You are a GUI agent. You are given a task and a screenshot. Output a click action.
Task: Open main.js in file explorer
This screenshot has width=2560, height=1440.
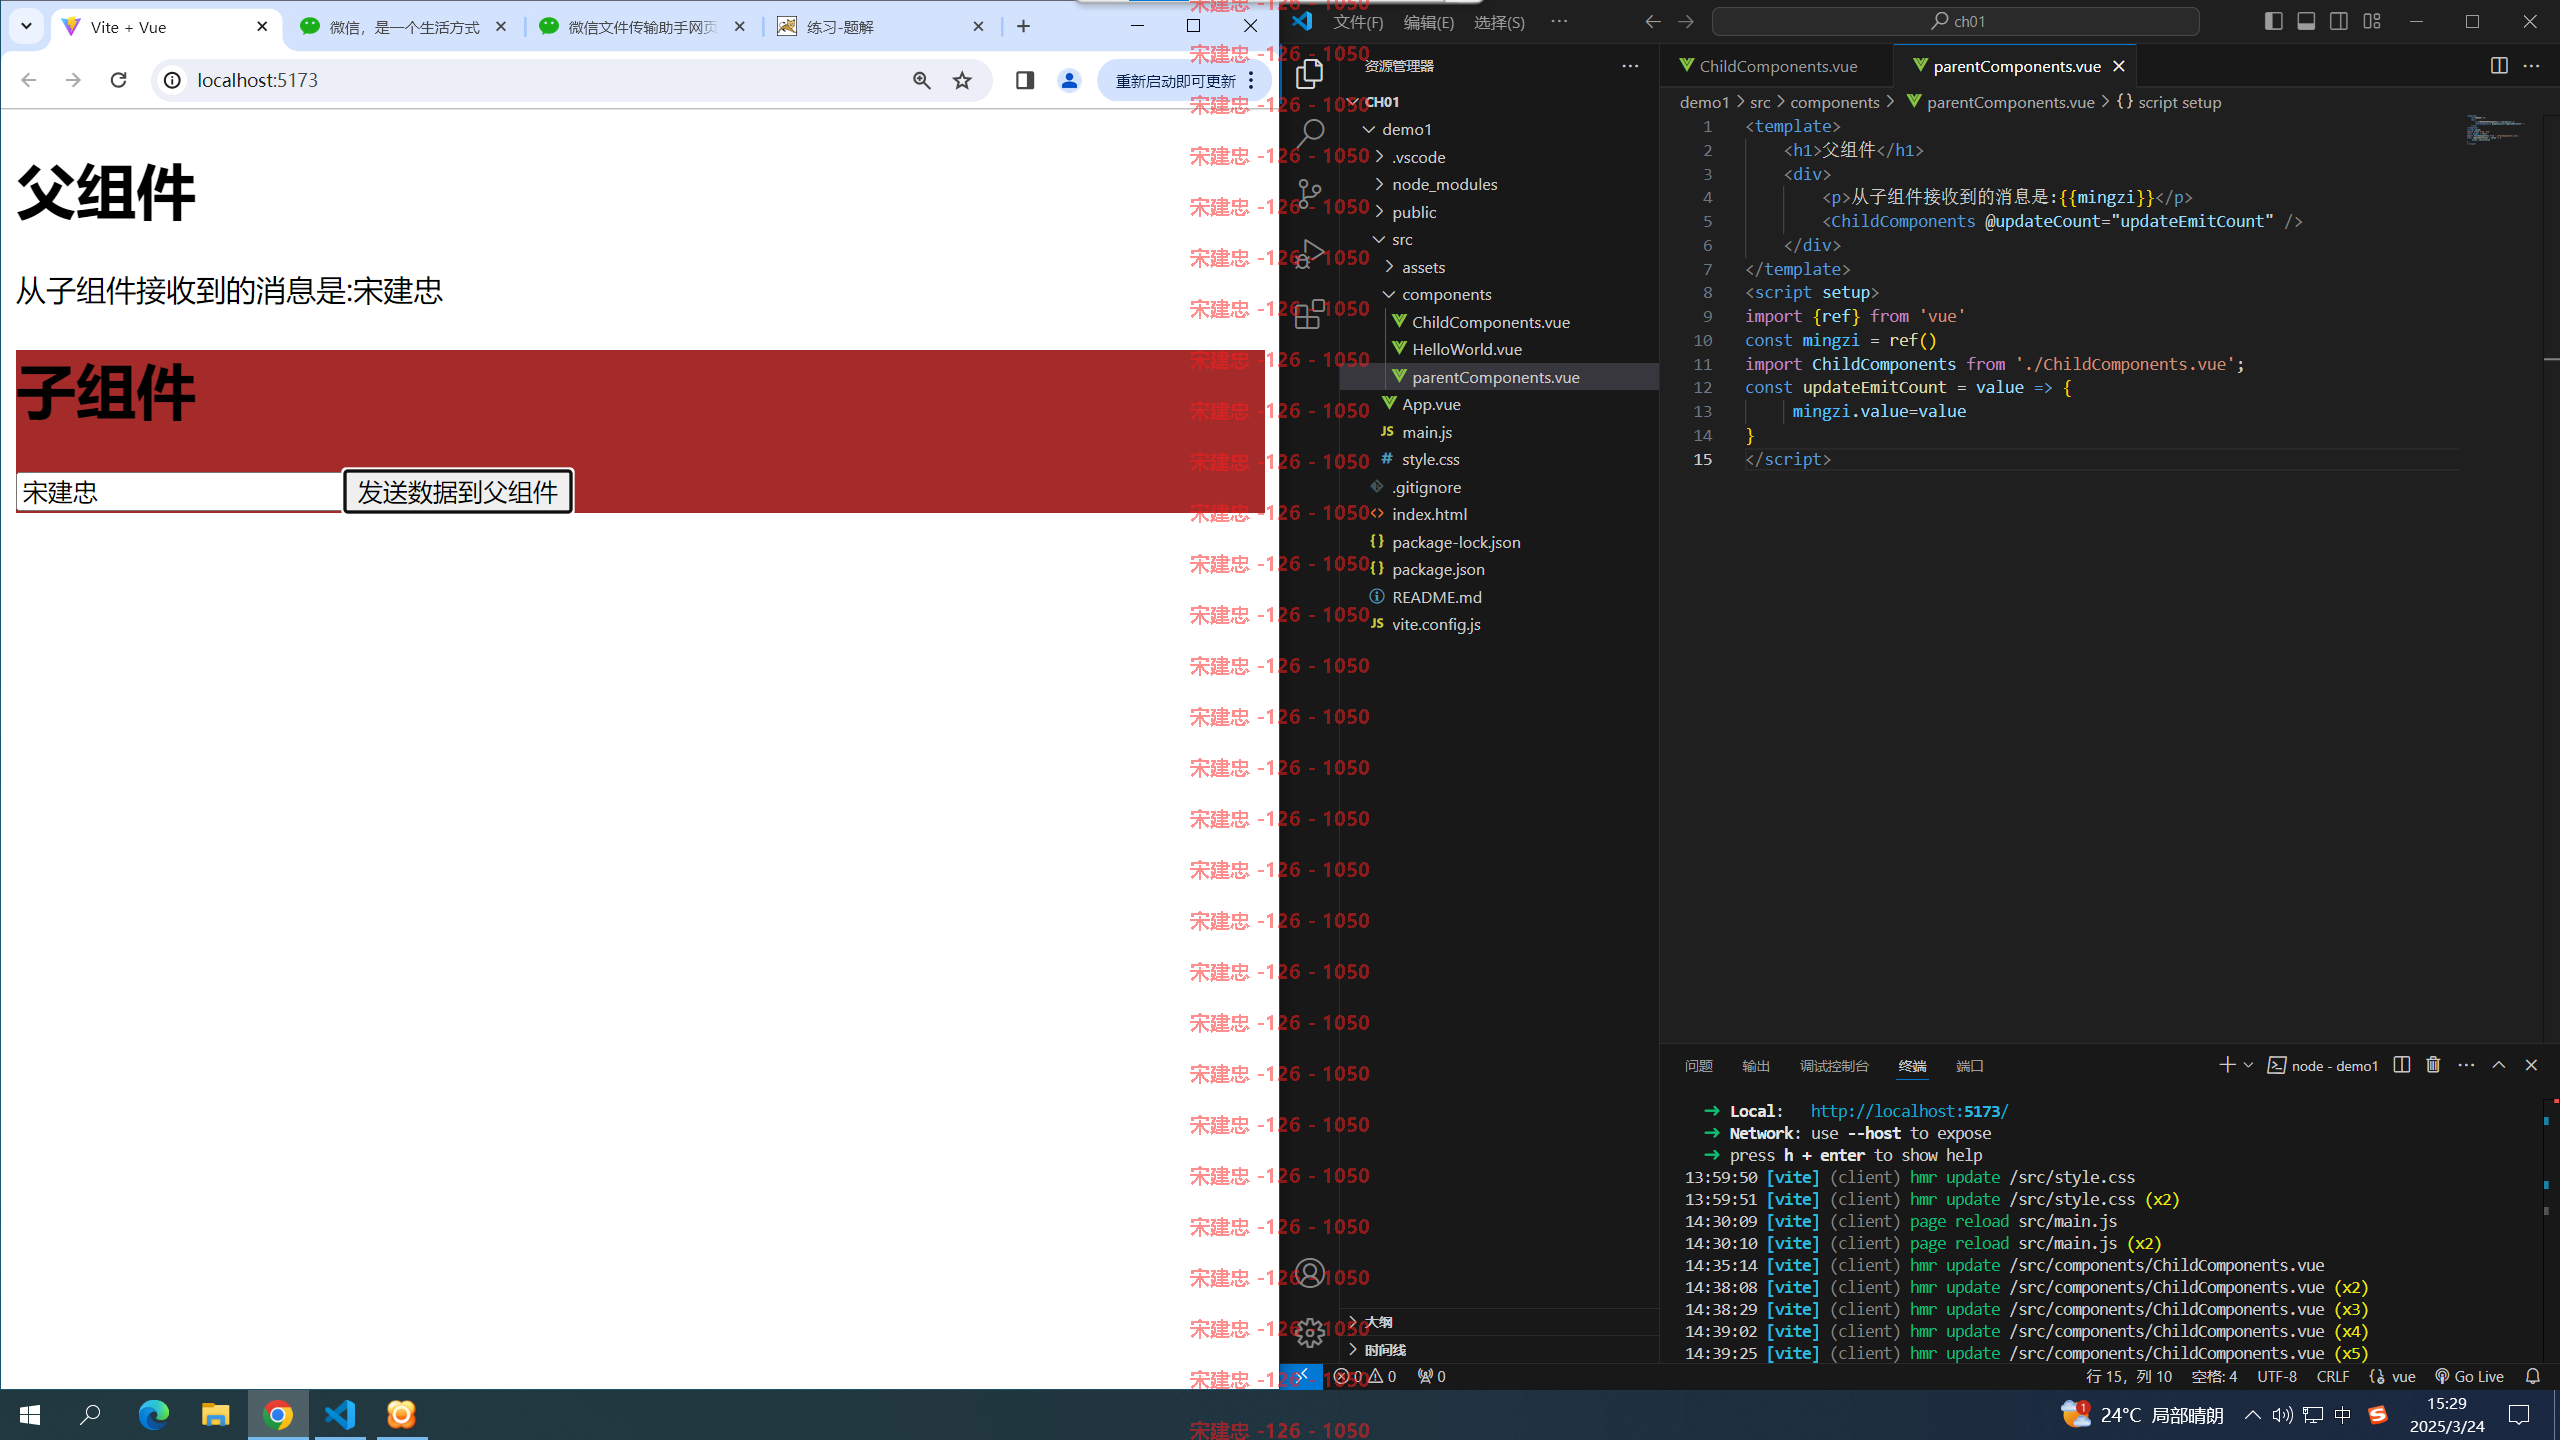[x=1426, y=432]
